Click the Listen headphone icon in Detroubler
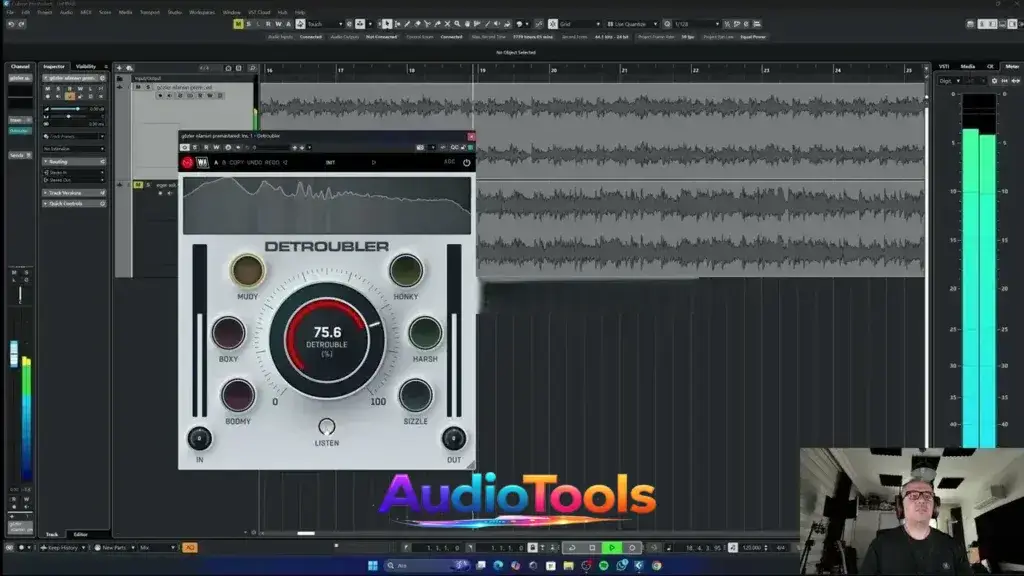1024x576 pixels. (327, 427)
